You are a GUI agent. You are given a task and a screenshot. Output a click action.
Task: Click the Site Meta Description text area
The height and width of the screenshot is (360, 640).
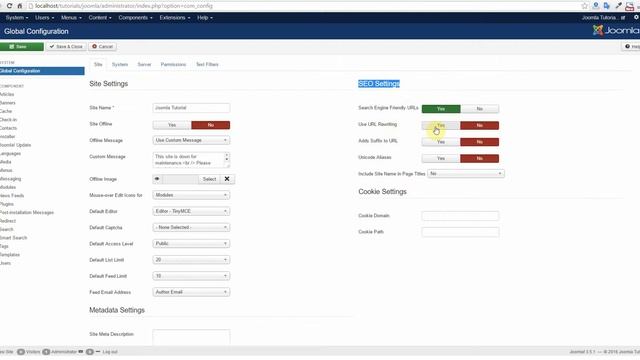pyautogui.click(x=191, y=337)
